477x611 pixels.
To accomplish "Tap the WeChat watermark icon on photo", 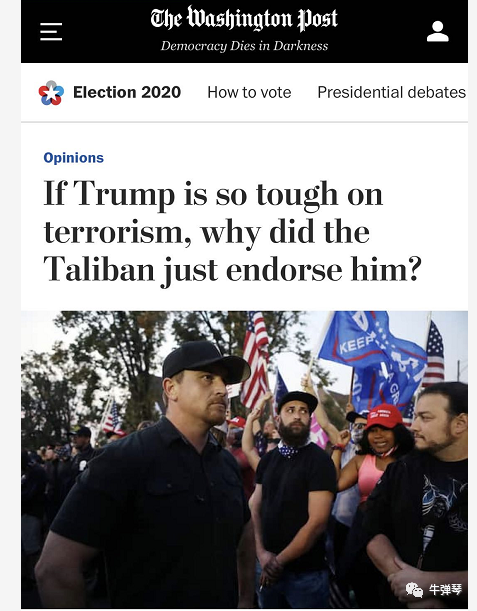I will click(x=414, y=589).
